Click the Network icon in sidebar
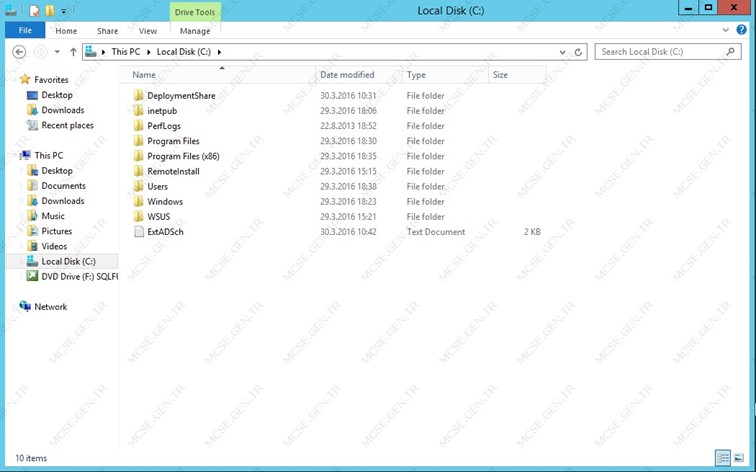756x472 pixels. [25, 306]
